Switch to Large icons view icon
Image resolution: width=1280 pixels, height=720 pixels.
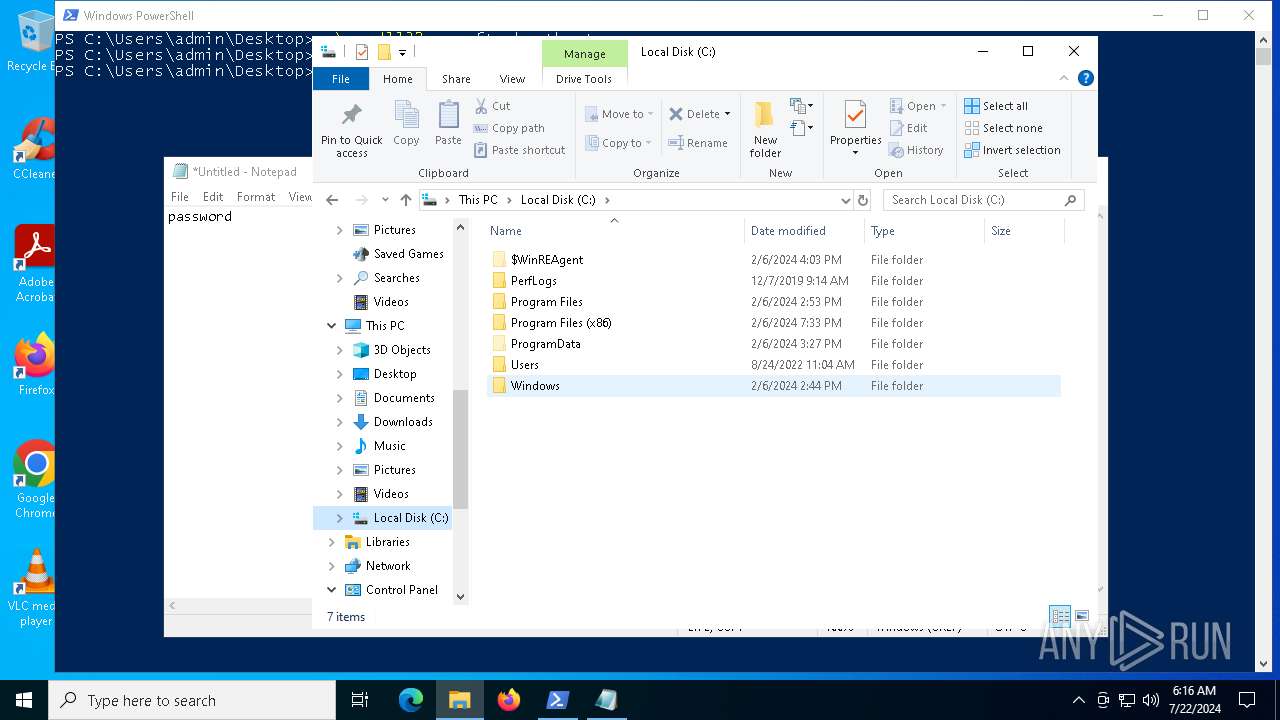coord(1081,616)
